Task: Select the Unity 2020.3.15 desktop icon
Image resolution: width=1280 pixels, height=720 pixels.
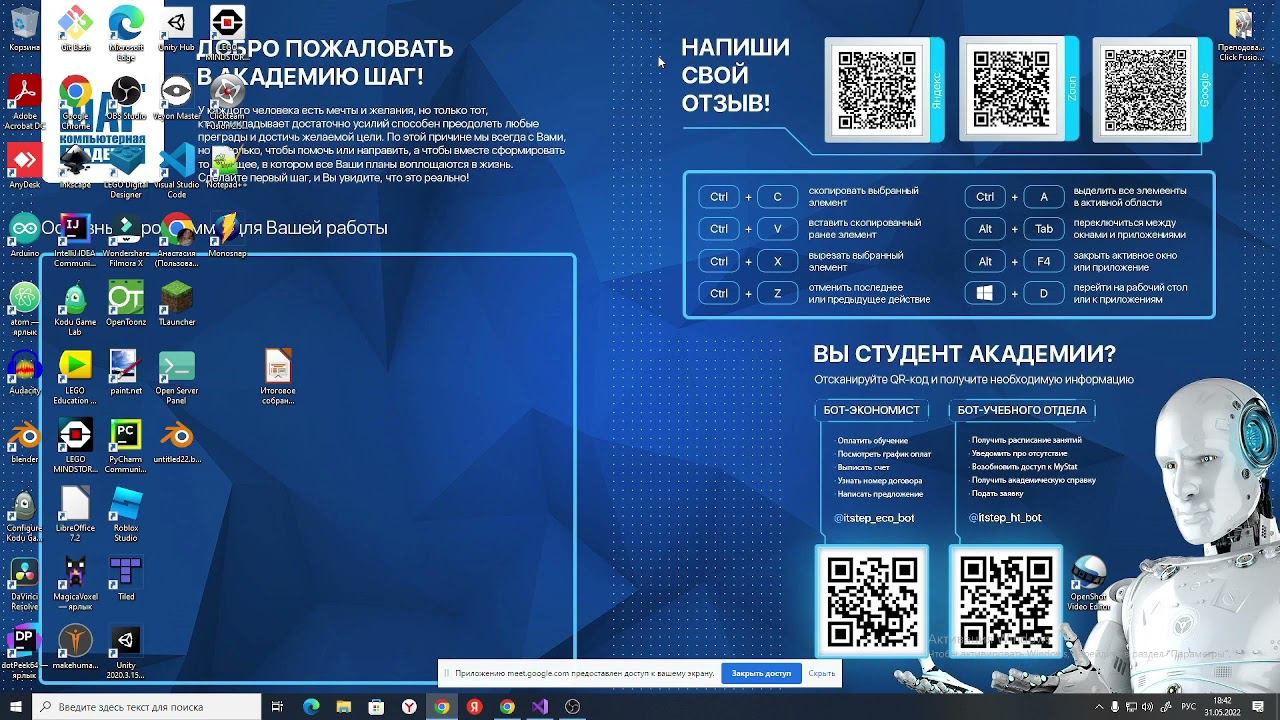Action: pyautogui.click(x=126, y=653)
